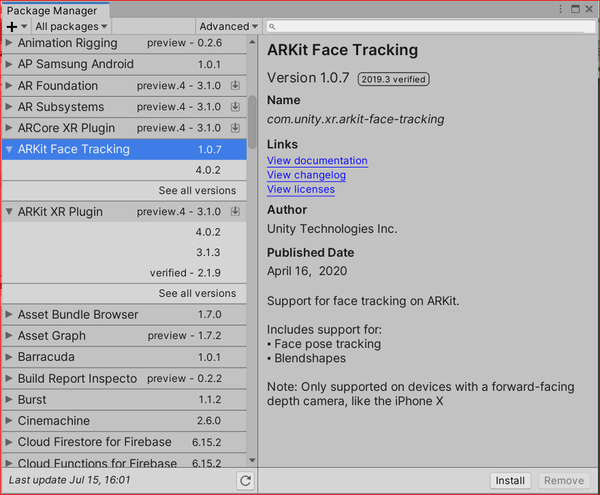Click the April 16, 2020 published date
The height and width of the screenshot is (495, 600).
click(x=307, y=271)
